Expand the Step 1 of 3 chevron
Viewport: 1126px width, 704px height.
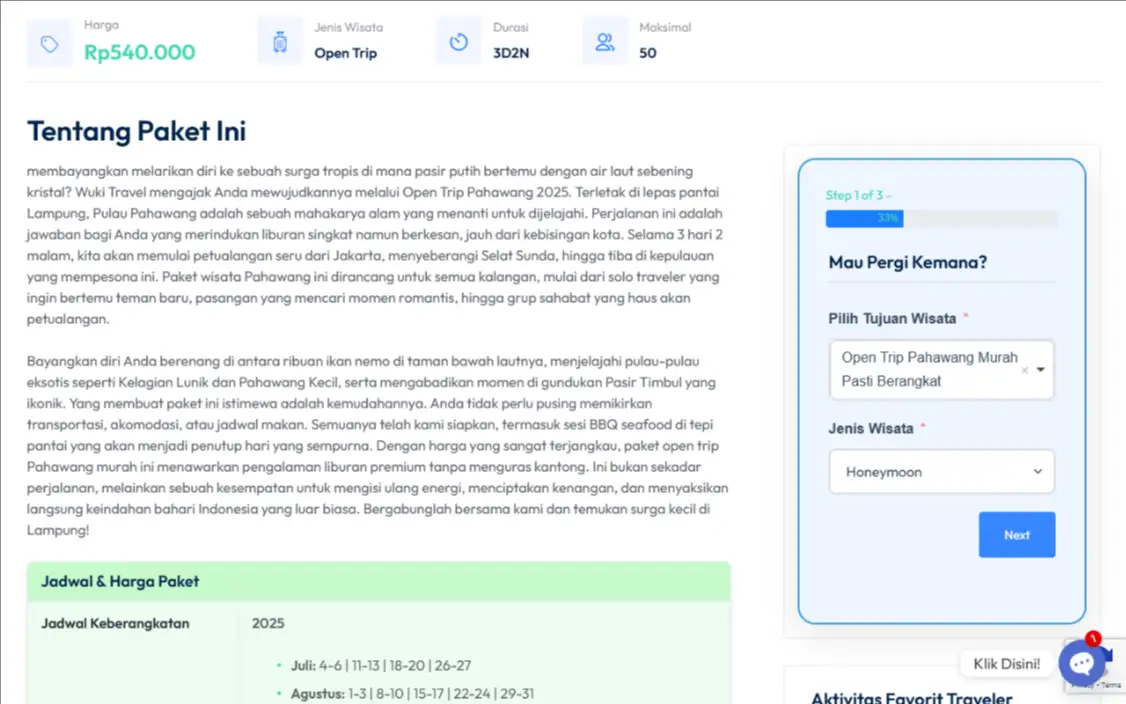(889, 196)
